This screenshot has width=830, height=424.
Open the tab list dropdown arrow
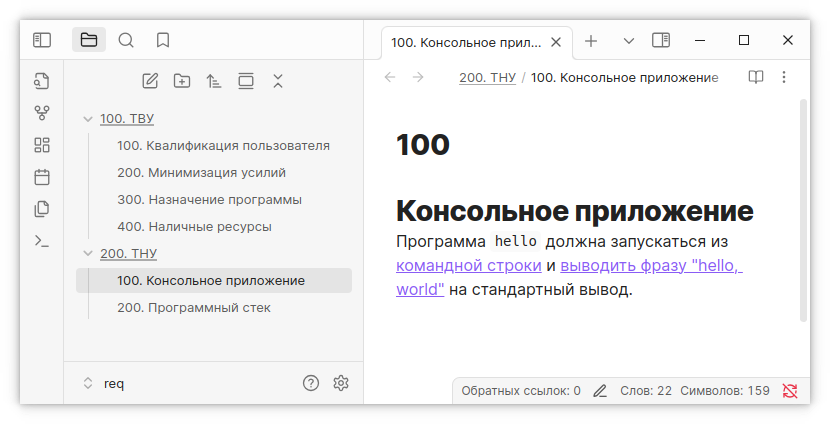point(628,41)
